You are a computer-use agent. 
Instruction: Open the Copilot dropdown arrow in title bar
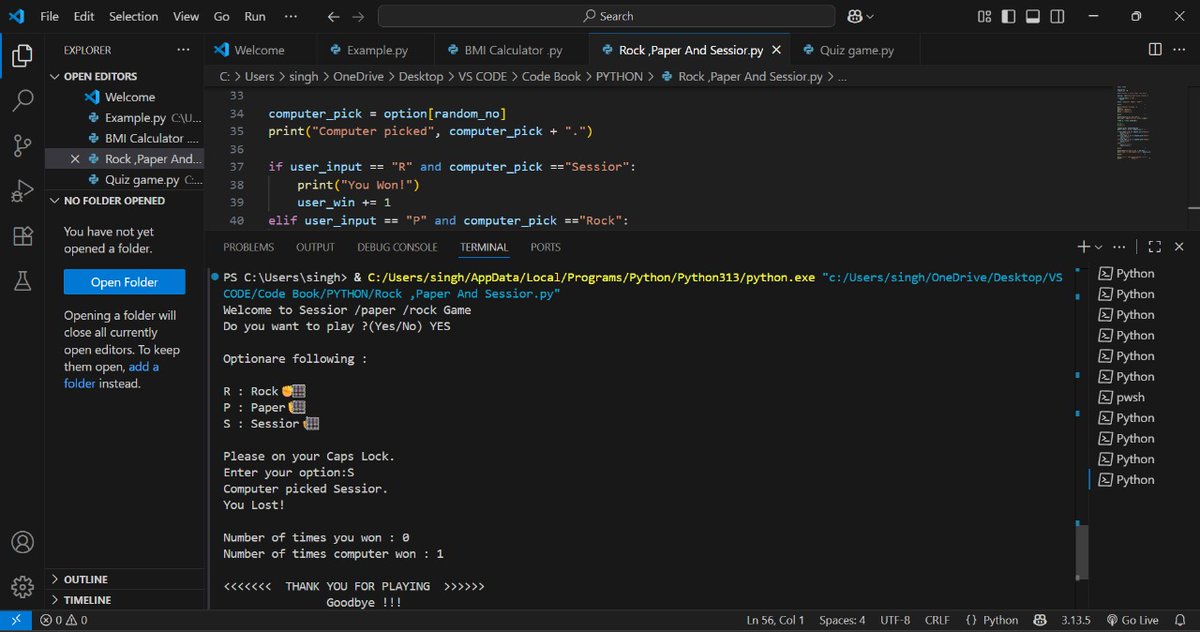(870, 16)
